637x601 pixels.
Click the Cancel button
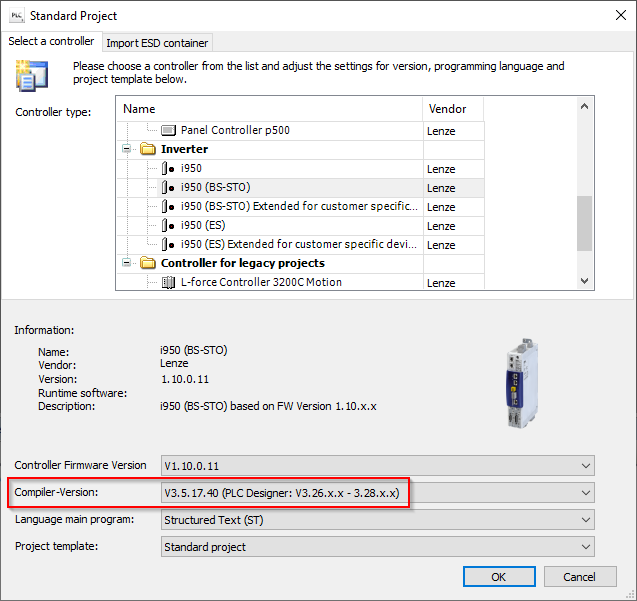580,577
